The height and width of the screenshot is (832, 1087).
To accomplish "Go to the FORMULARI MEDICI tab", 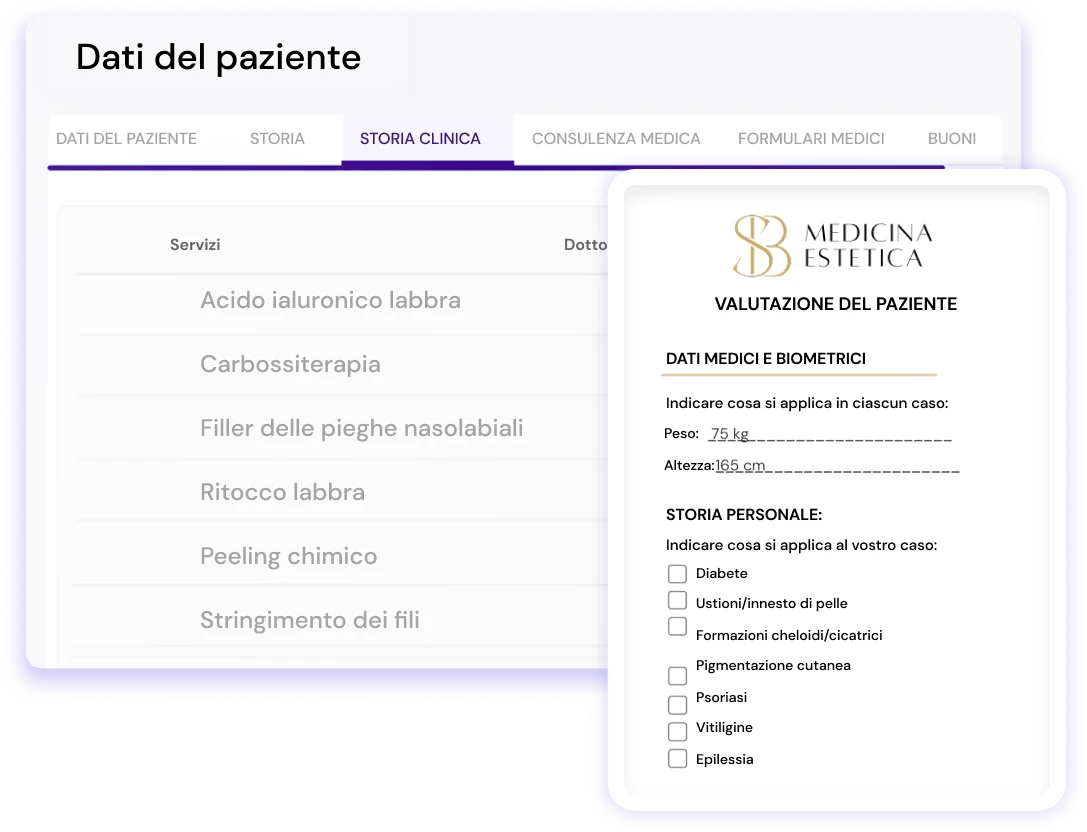I will tap(811, 139).
